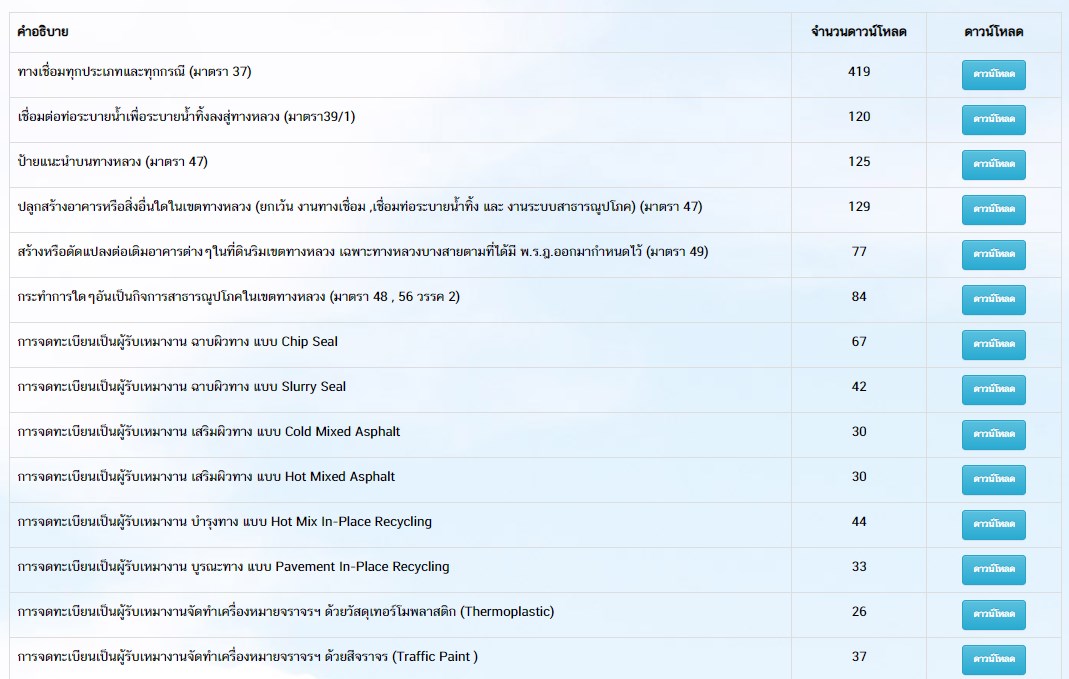Download the Chip Seal contractor registration
1069x679 pixels.
click(993, 344)
